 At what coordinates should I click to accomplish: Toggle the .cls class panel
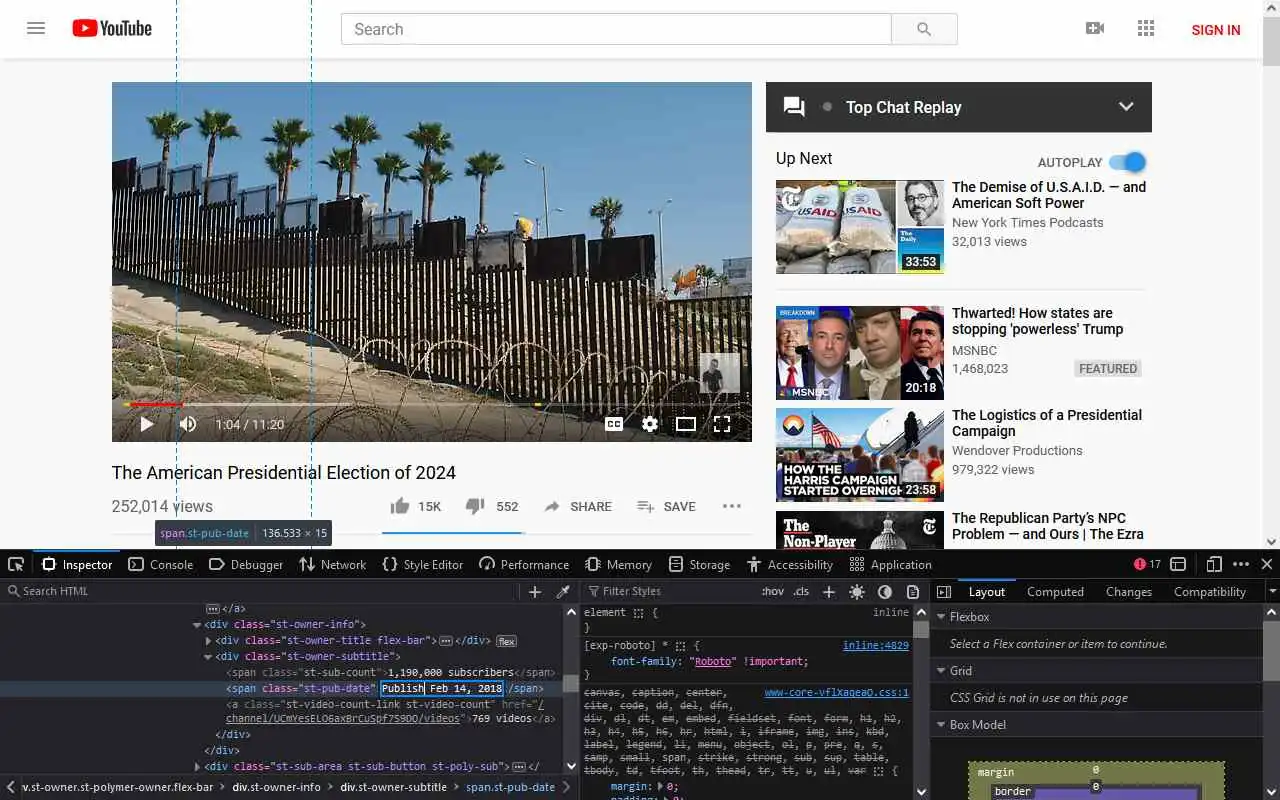click(801, 591)
